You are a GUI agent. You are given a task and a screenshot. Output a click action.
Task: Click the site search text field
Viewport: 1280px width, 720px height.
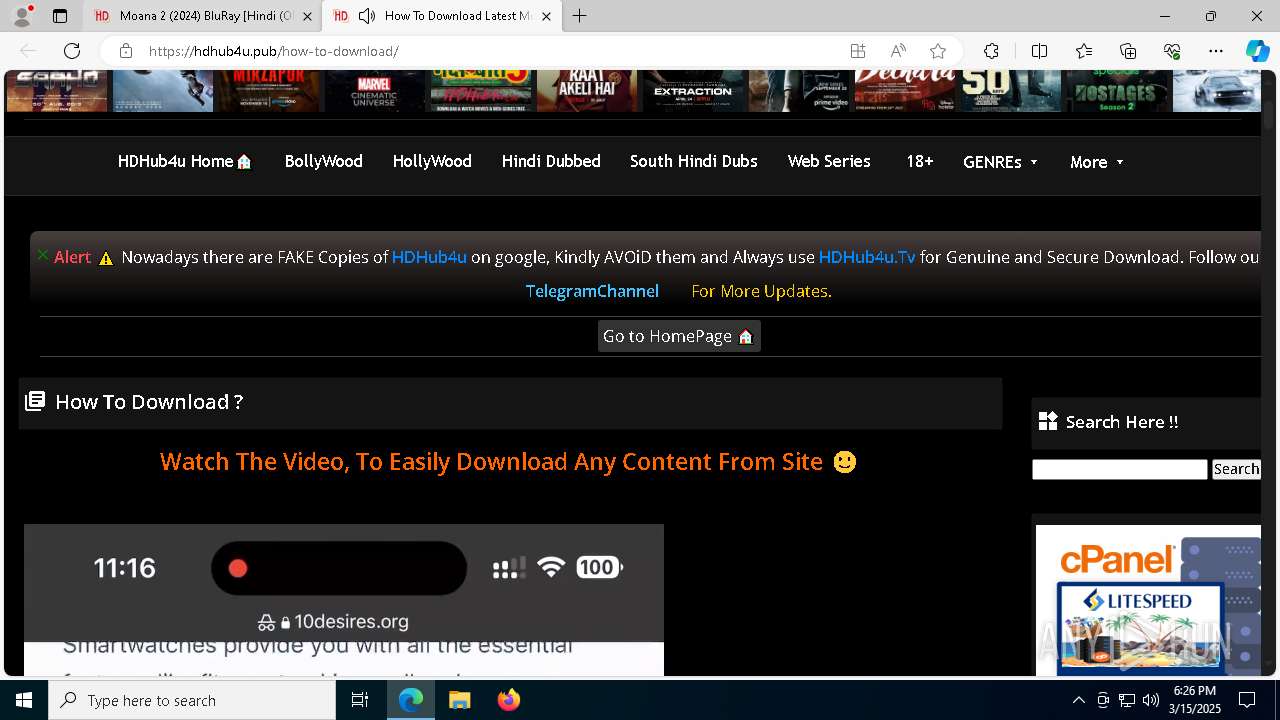tap(1120, 469)
